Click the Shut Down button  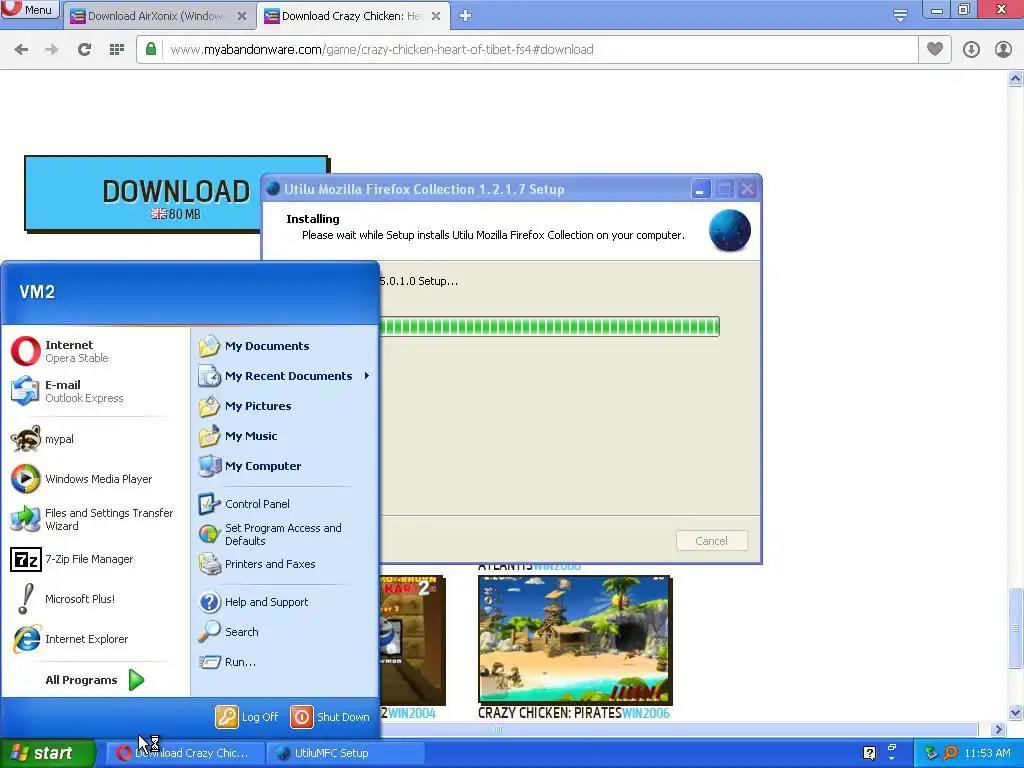click(330, 717)
